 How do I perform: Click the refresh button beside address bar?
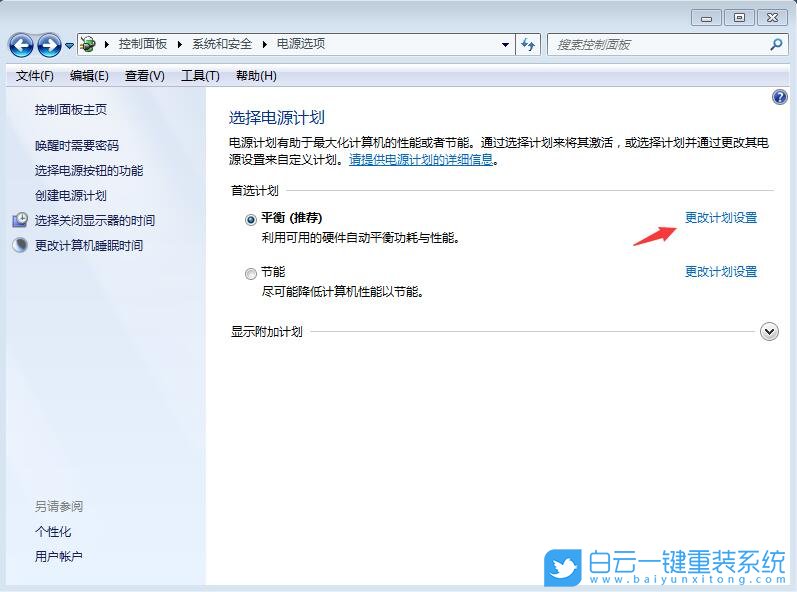tap(528, 45)
